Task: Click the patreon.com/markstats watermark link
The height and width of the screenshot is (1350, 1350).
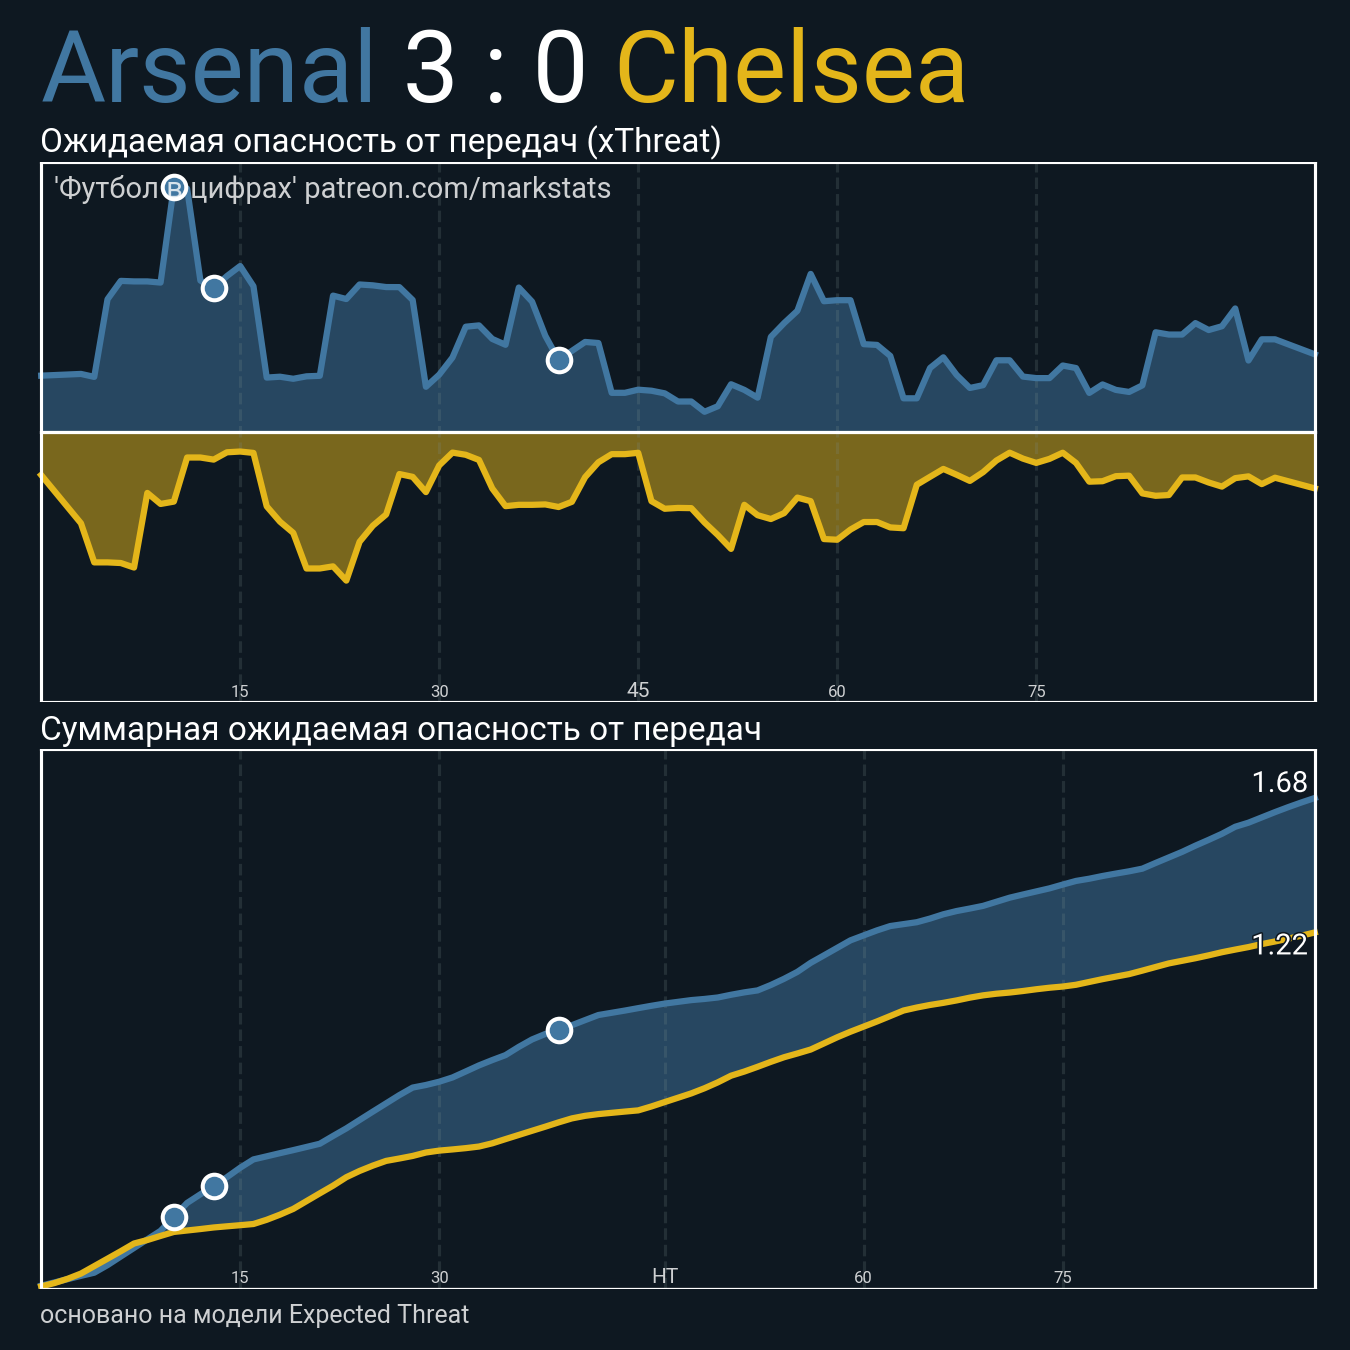Action: tap(457, 189)
